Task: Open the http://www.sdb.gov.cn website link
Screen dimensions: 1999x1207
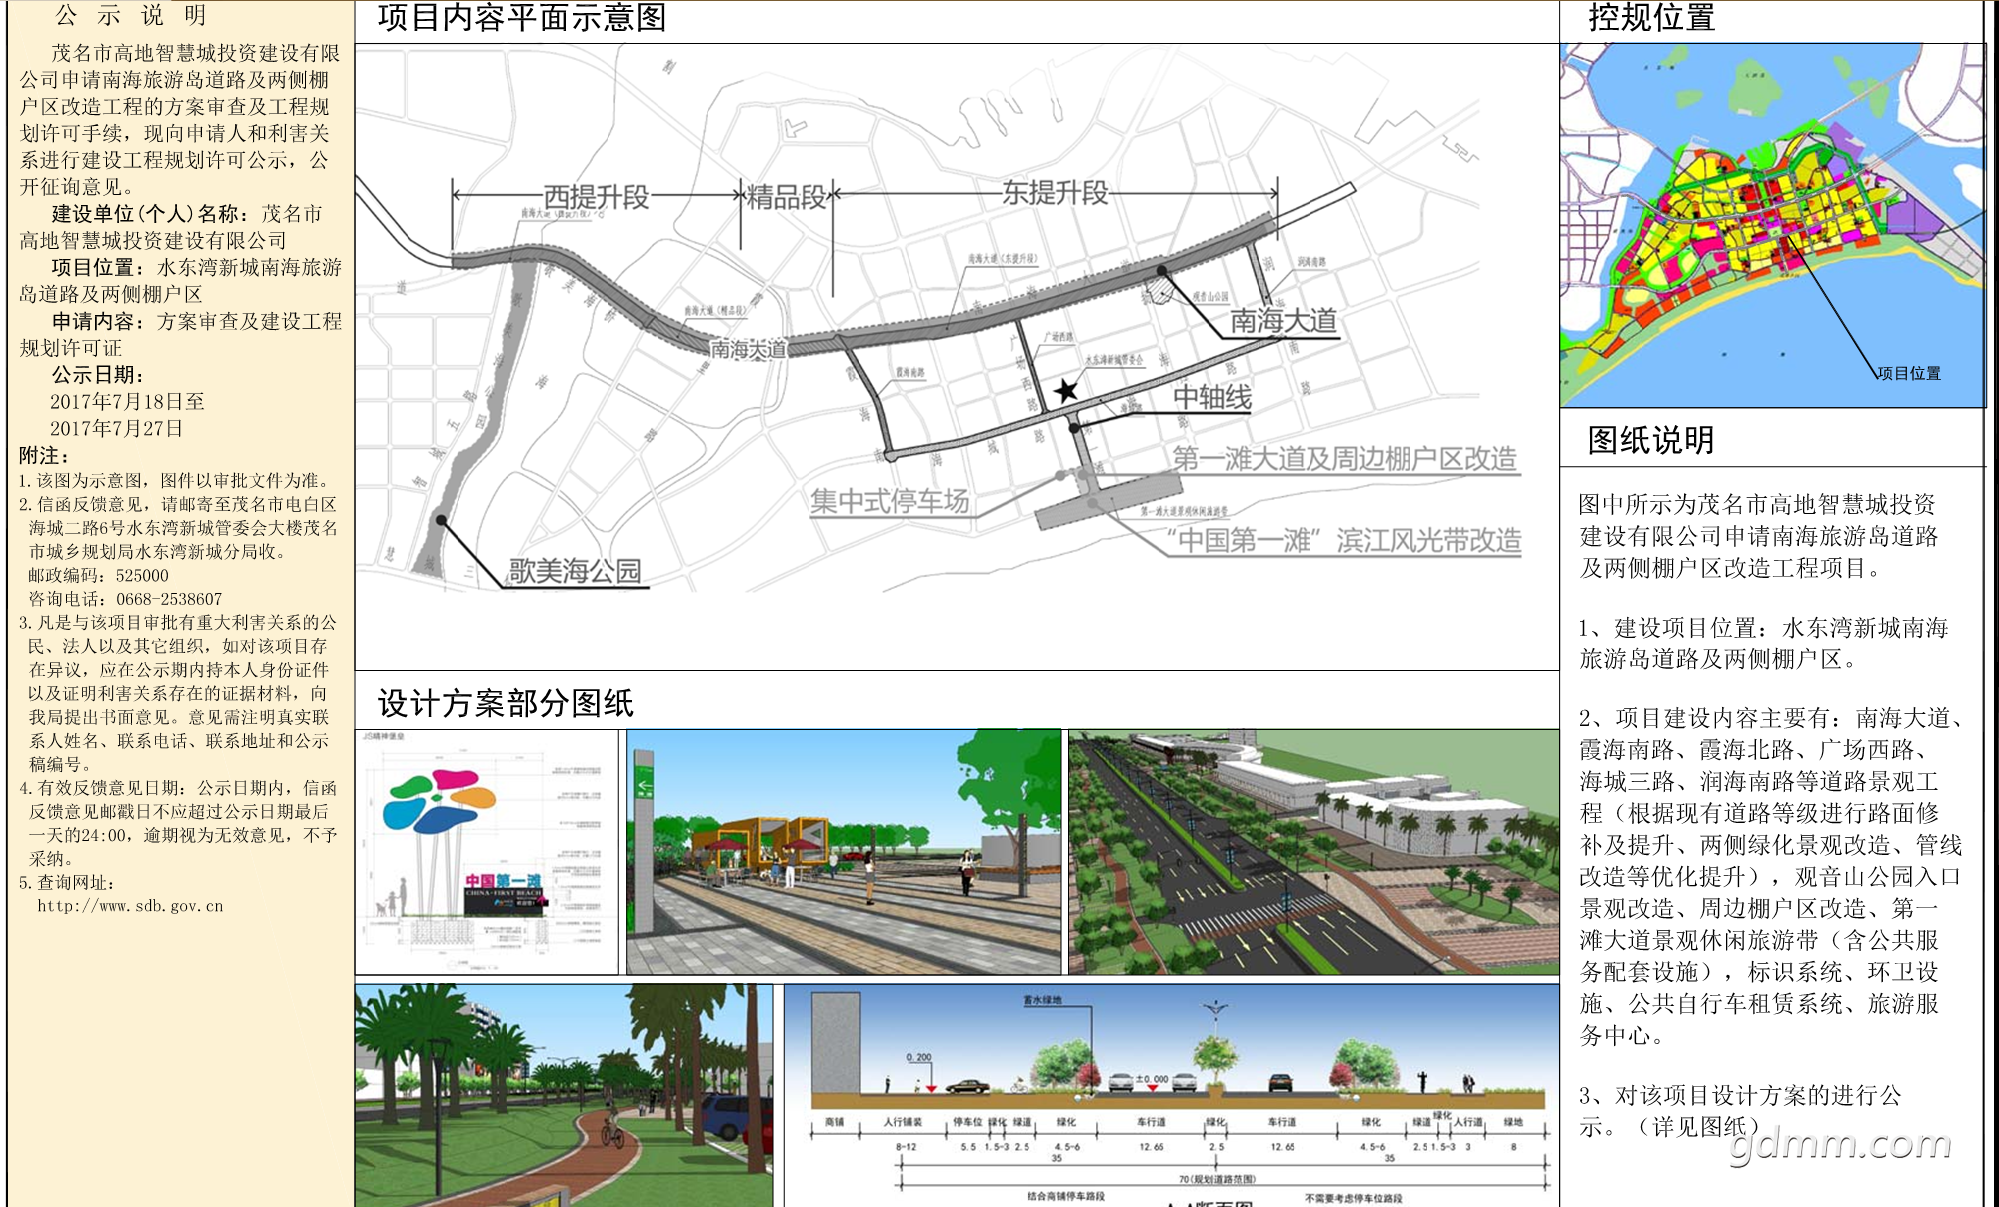Action: coord(130,906)
